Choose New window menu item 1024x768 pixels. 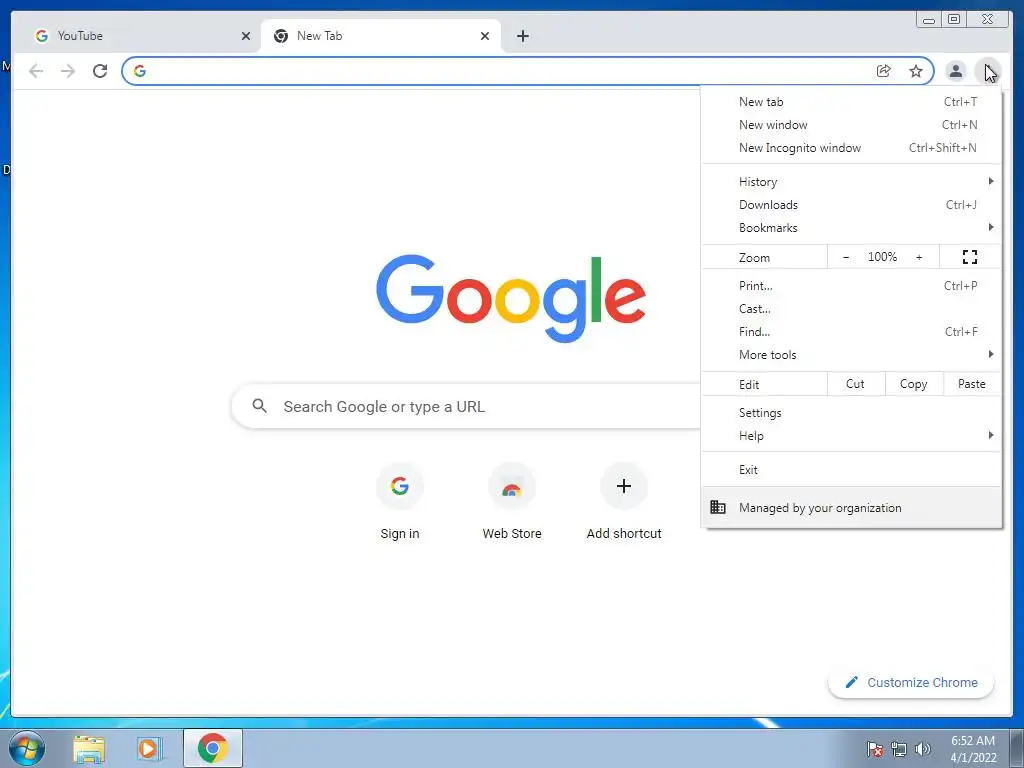click(x=852, y=125)
